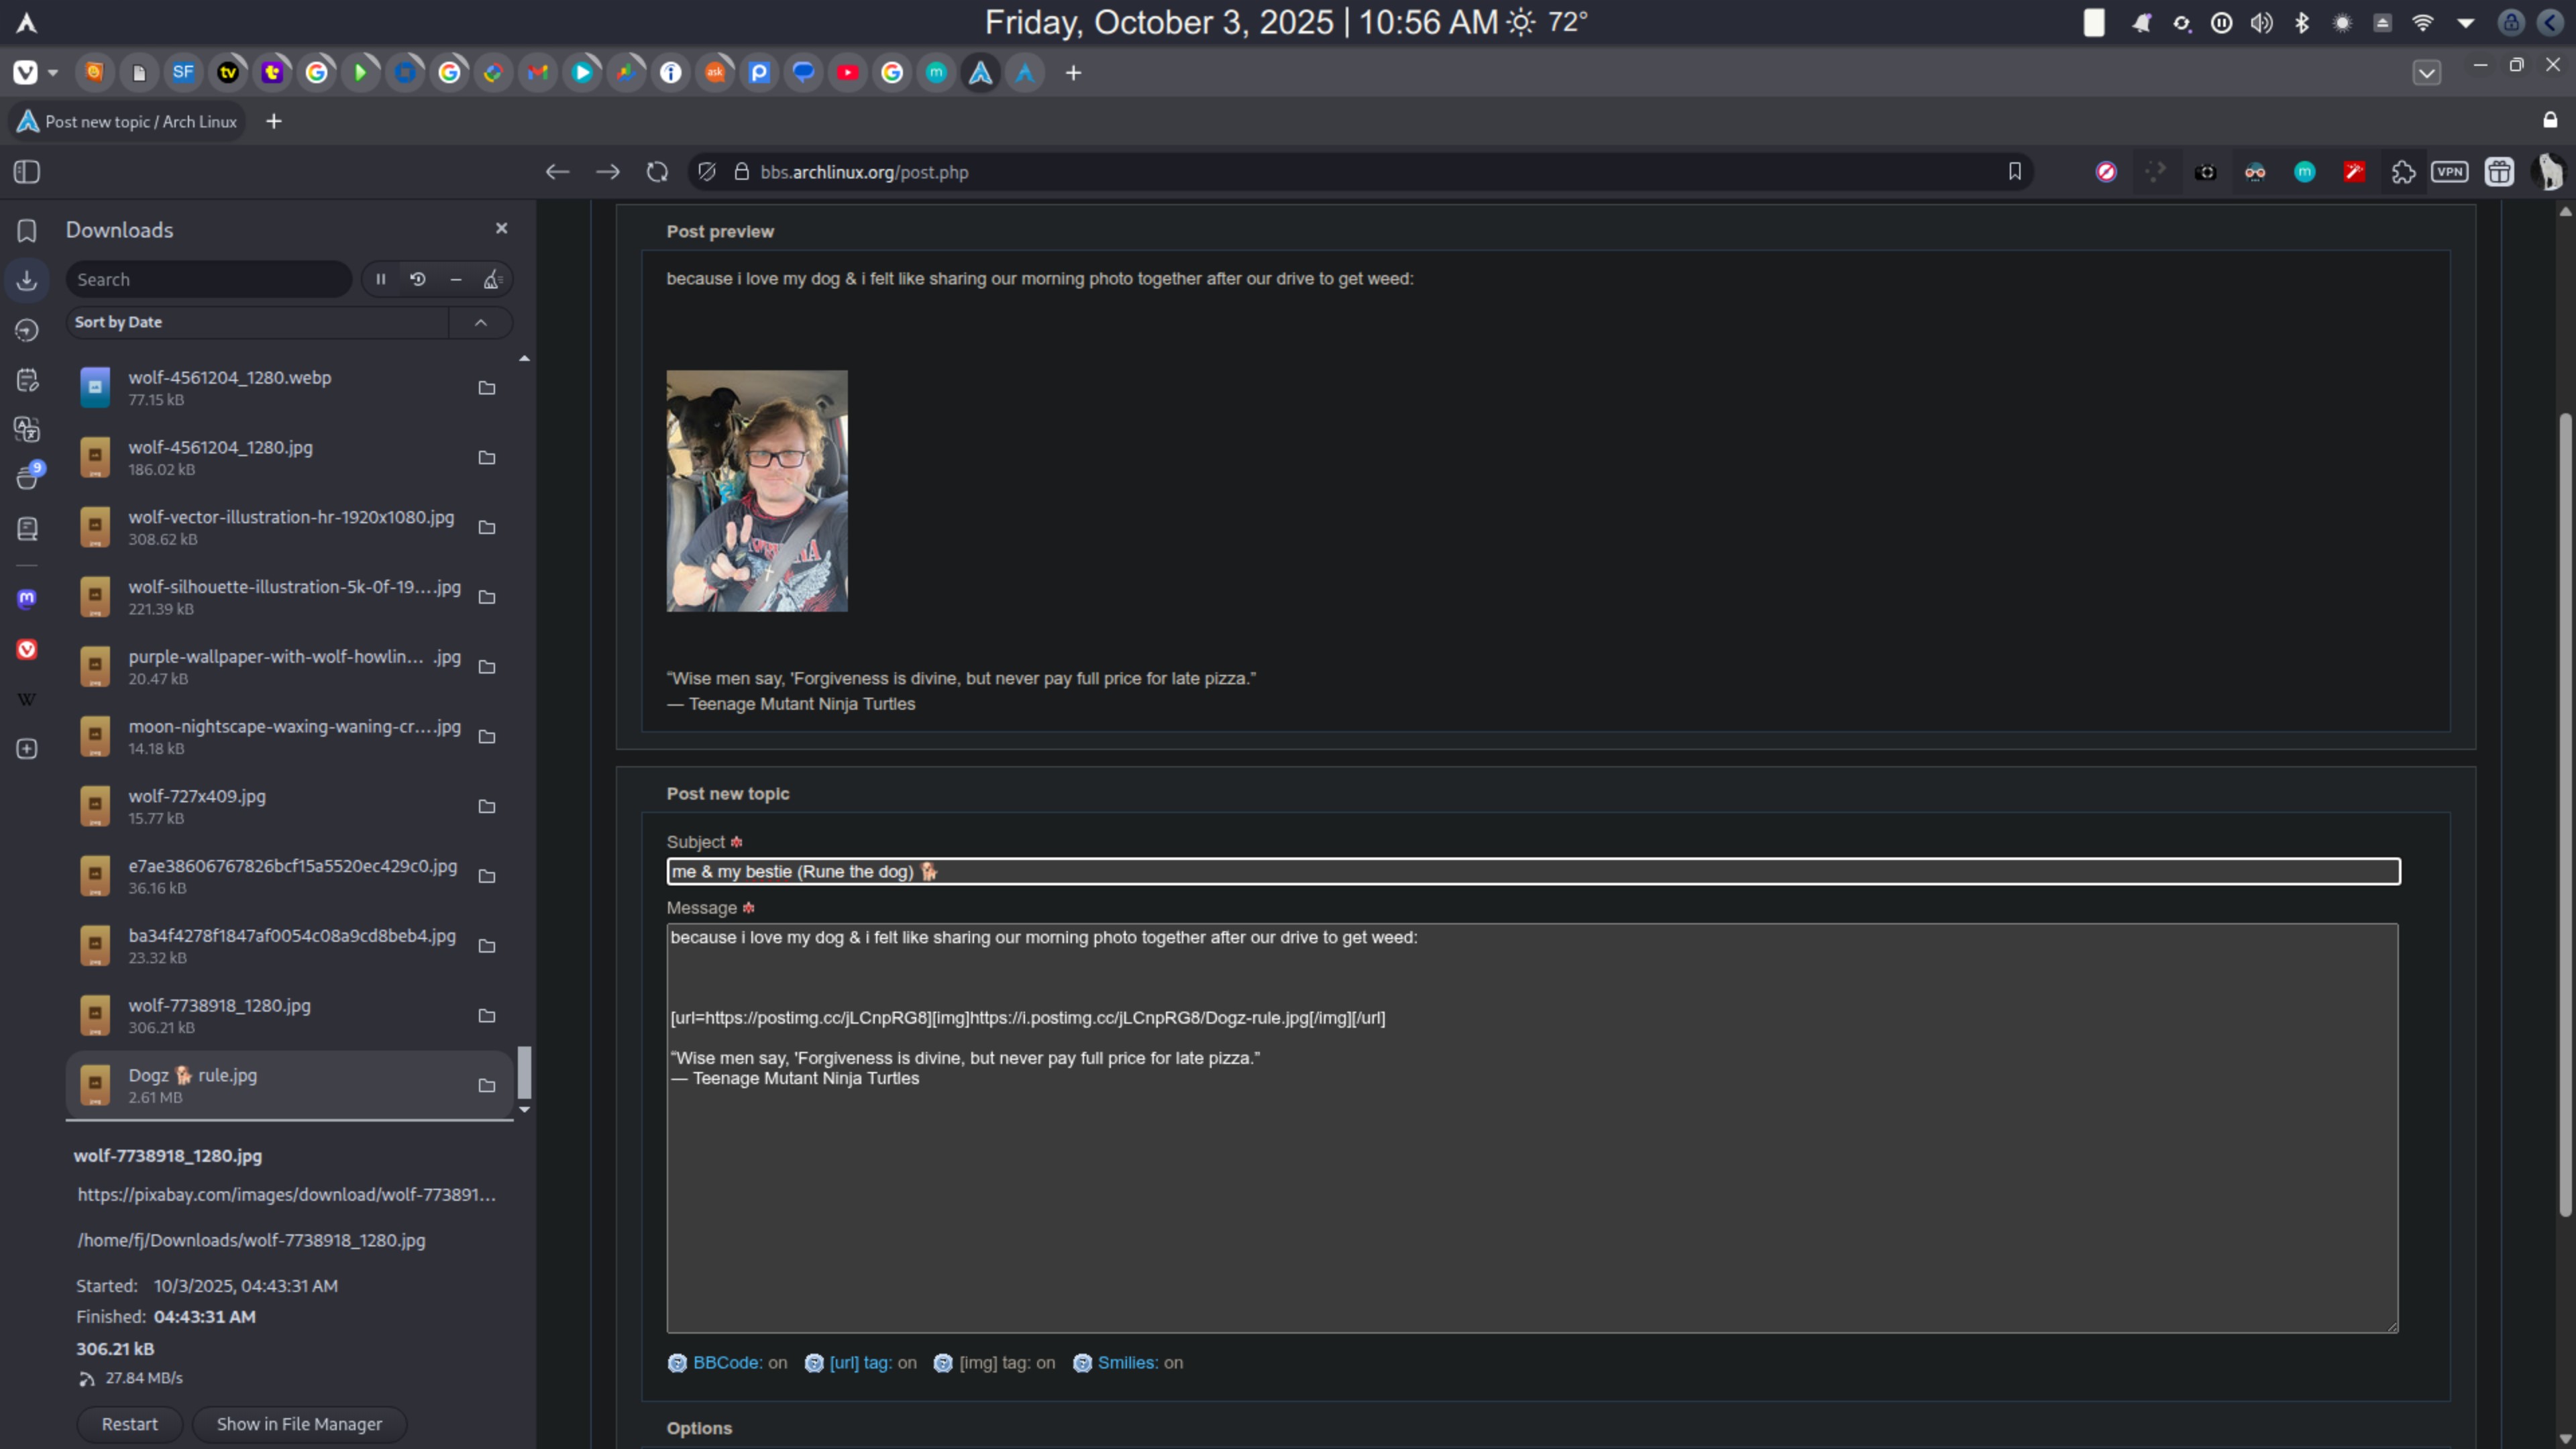The height and width of the screenshot is (1449, 2576).
Task: Open the BBCode help link
Action: 727,1363
